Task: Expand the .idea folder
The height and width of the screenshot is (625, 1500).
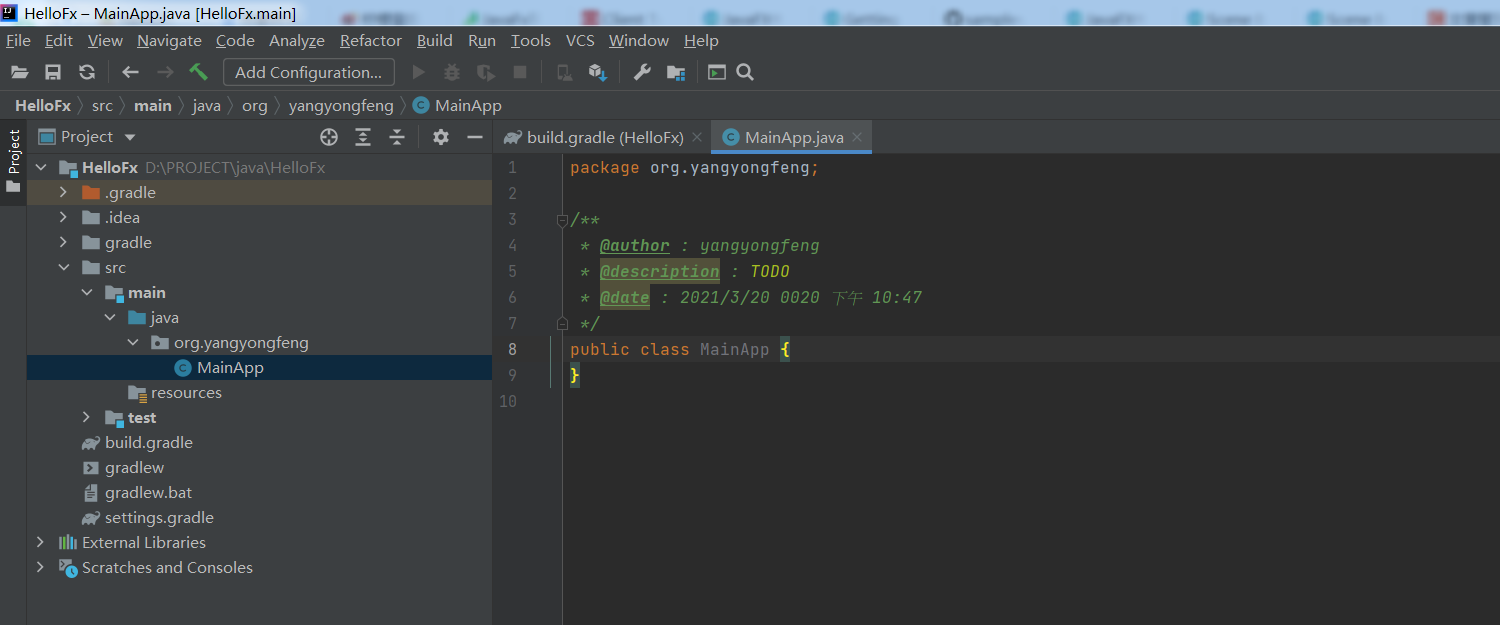Action: point(64,217)
